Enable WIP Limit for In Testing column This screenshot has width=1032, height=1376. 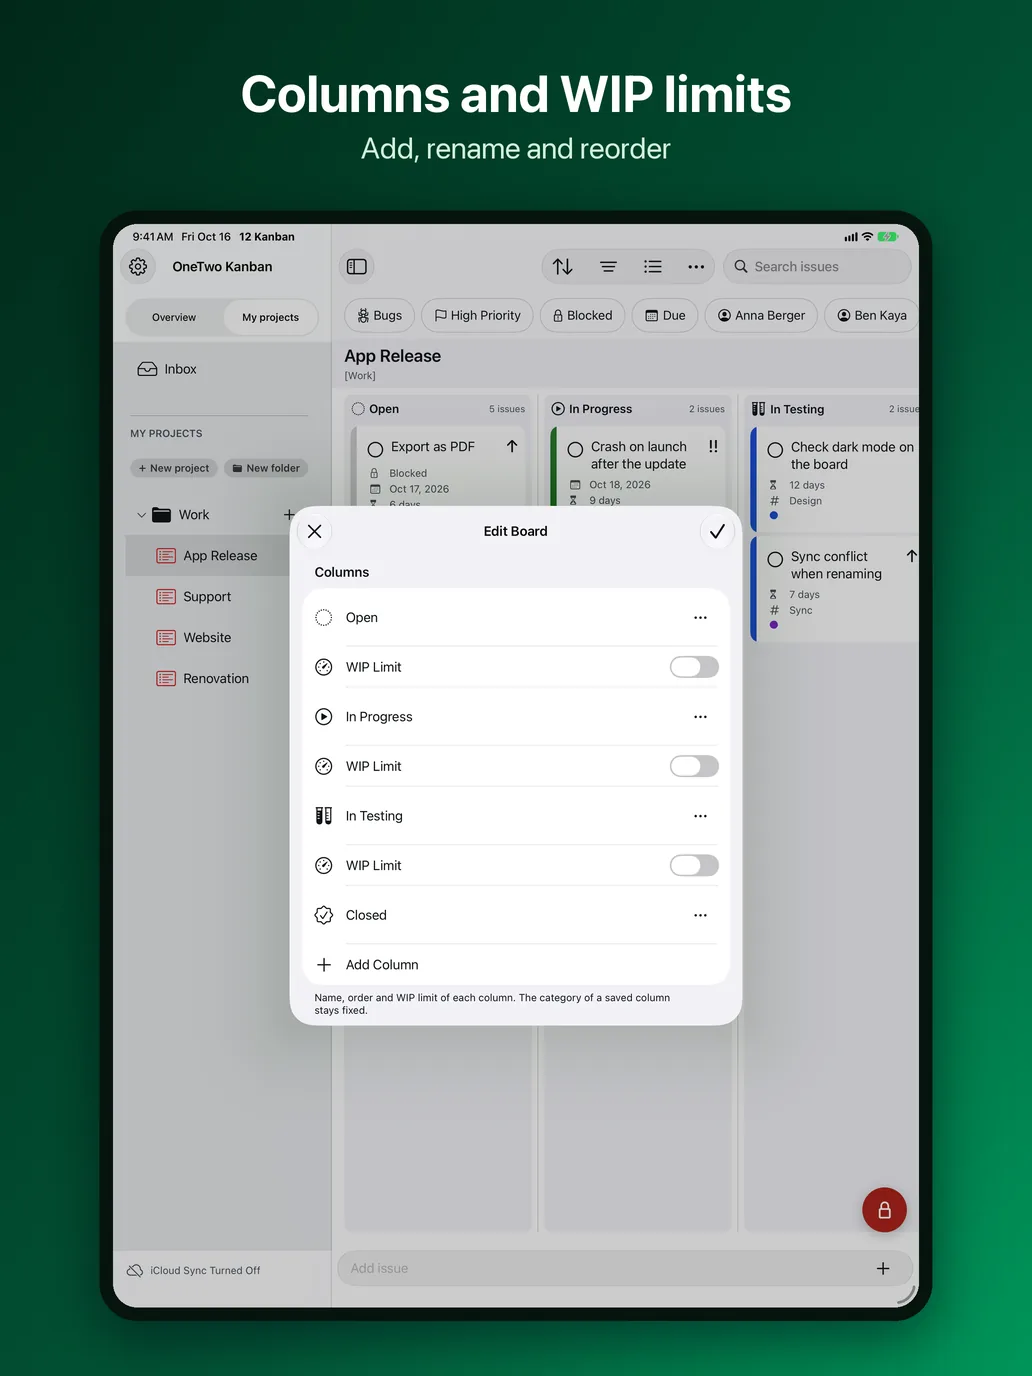pyautogui.click(x=694, y=865)
